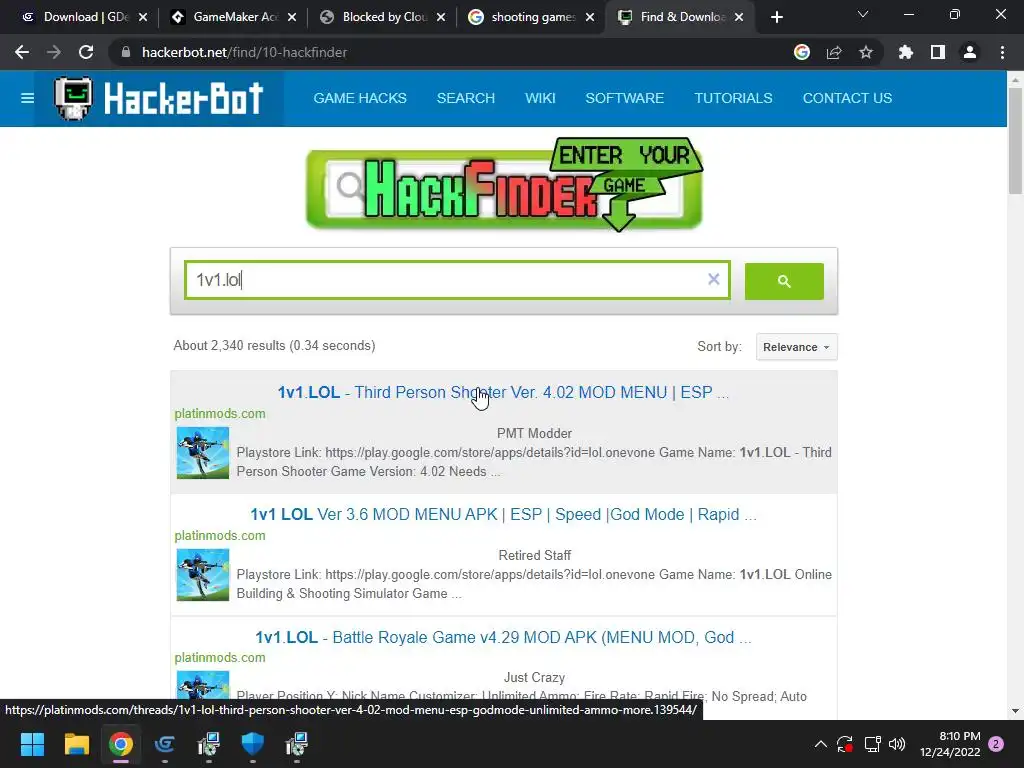Open Chrome three-dot menu

(1002, 52)
